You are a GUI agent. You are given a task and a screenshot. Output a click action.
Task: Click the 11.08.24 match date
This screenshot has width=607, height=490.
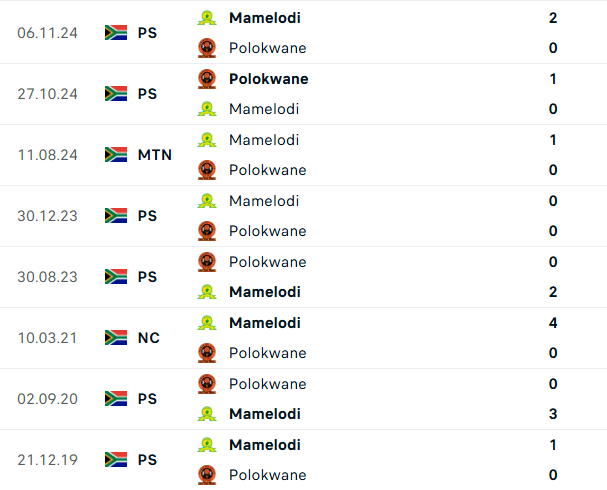click(x=49, y=155)
